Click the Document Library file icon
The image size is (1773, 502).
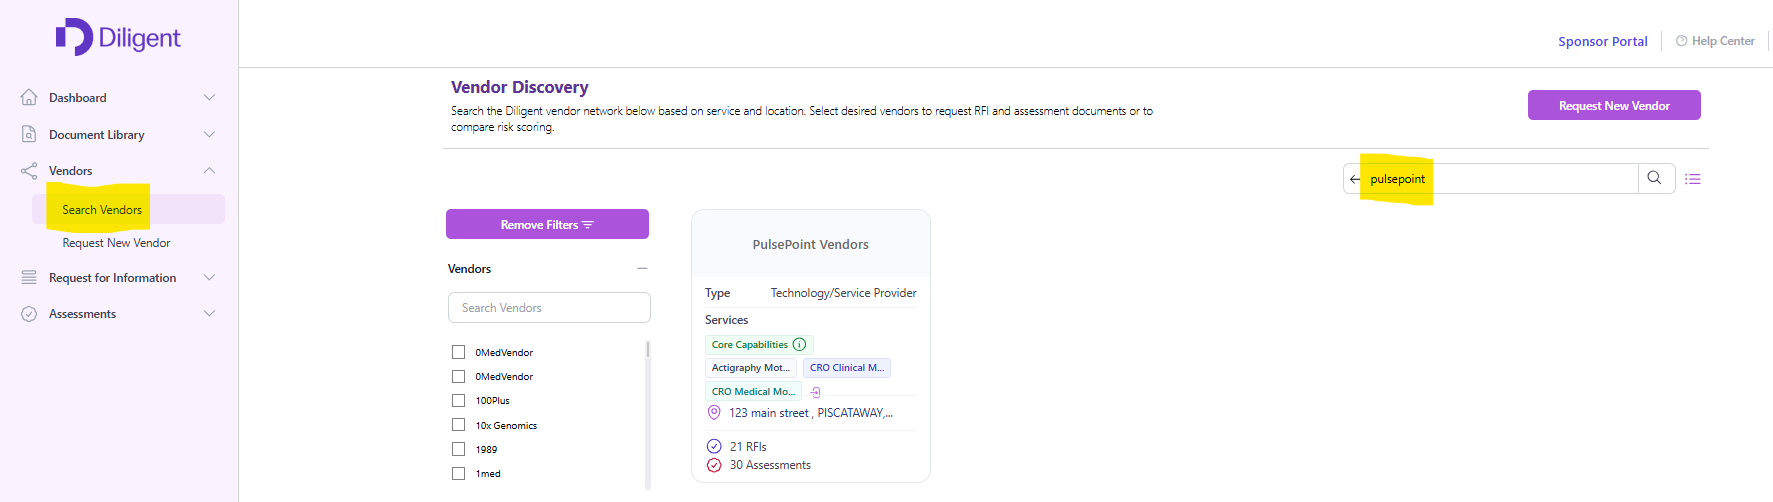coord(29,134)
